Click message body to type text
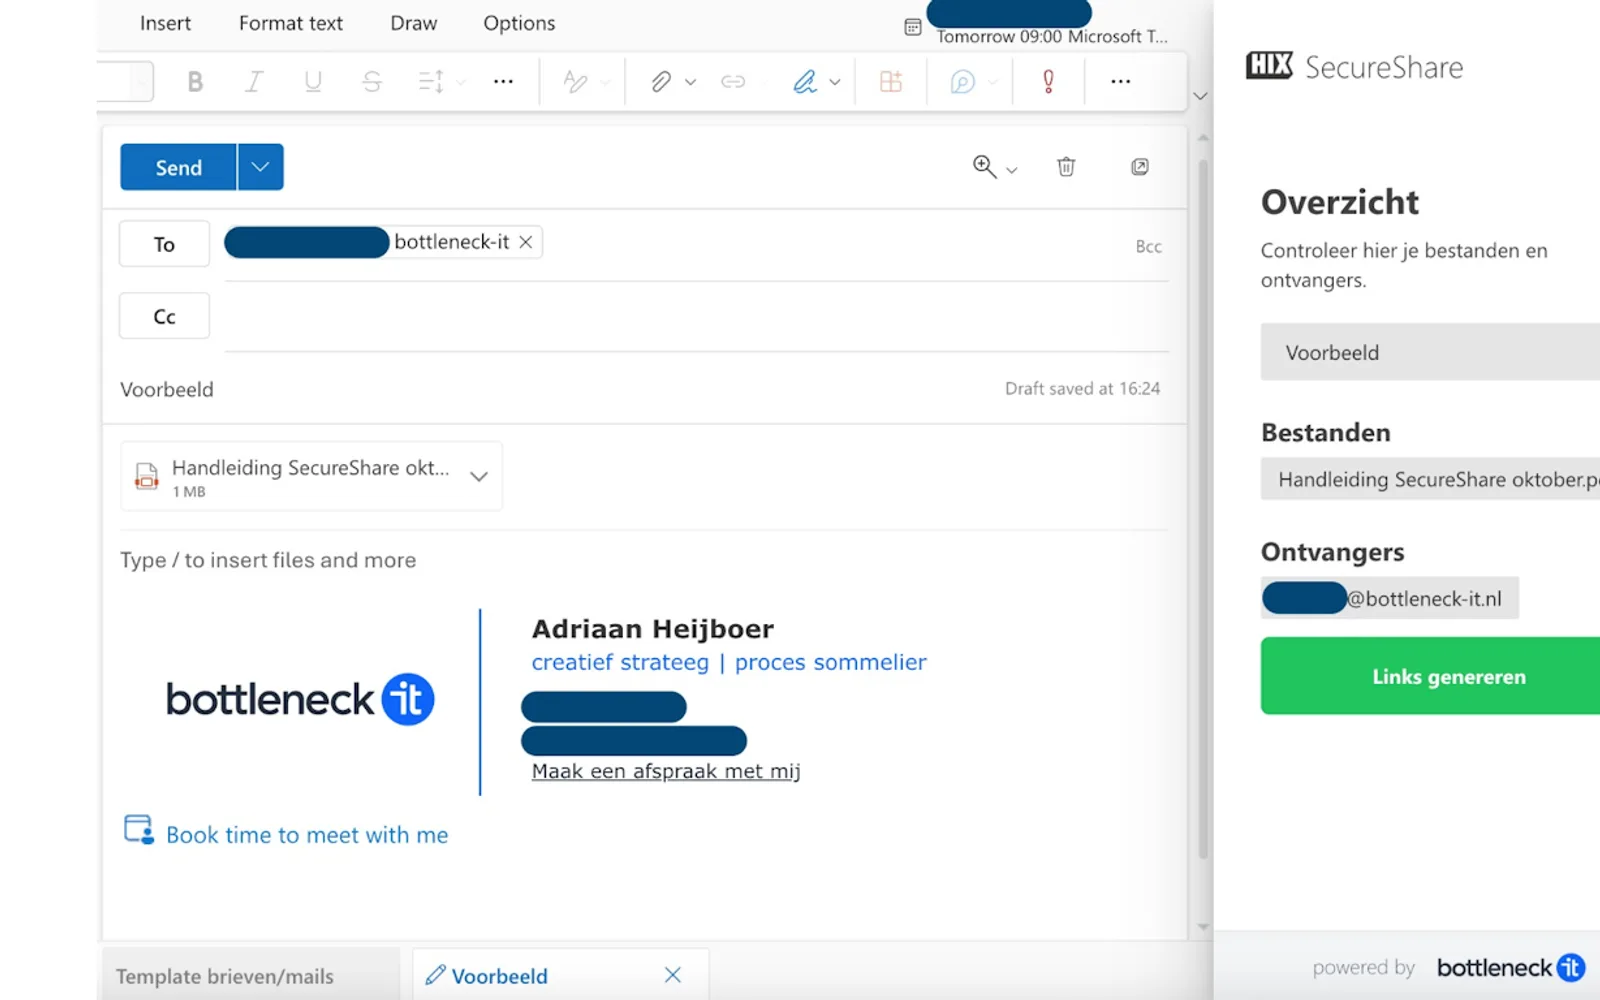Viewport: 1600px width, 1000px height. 268,560
